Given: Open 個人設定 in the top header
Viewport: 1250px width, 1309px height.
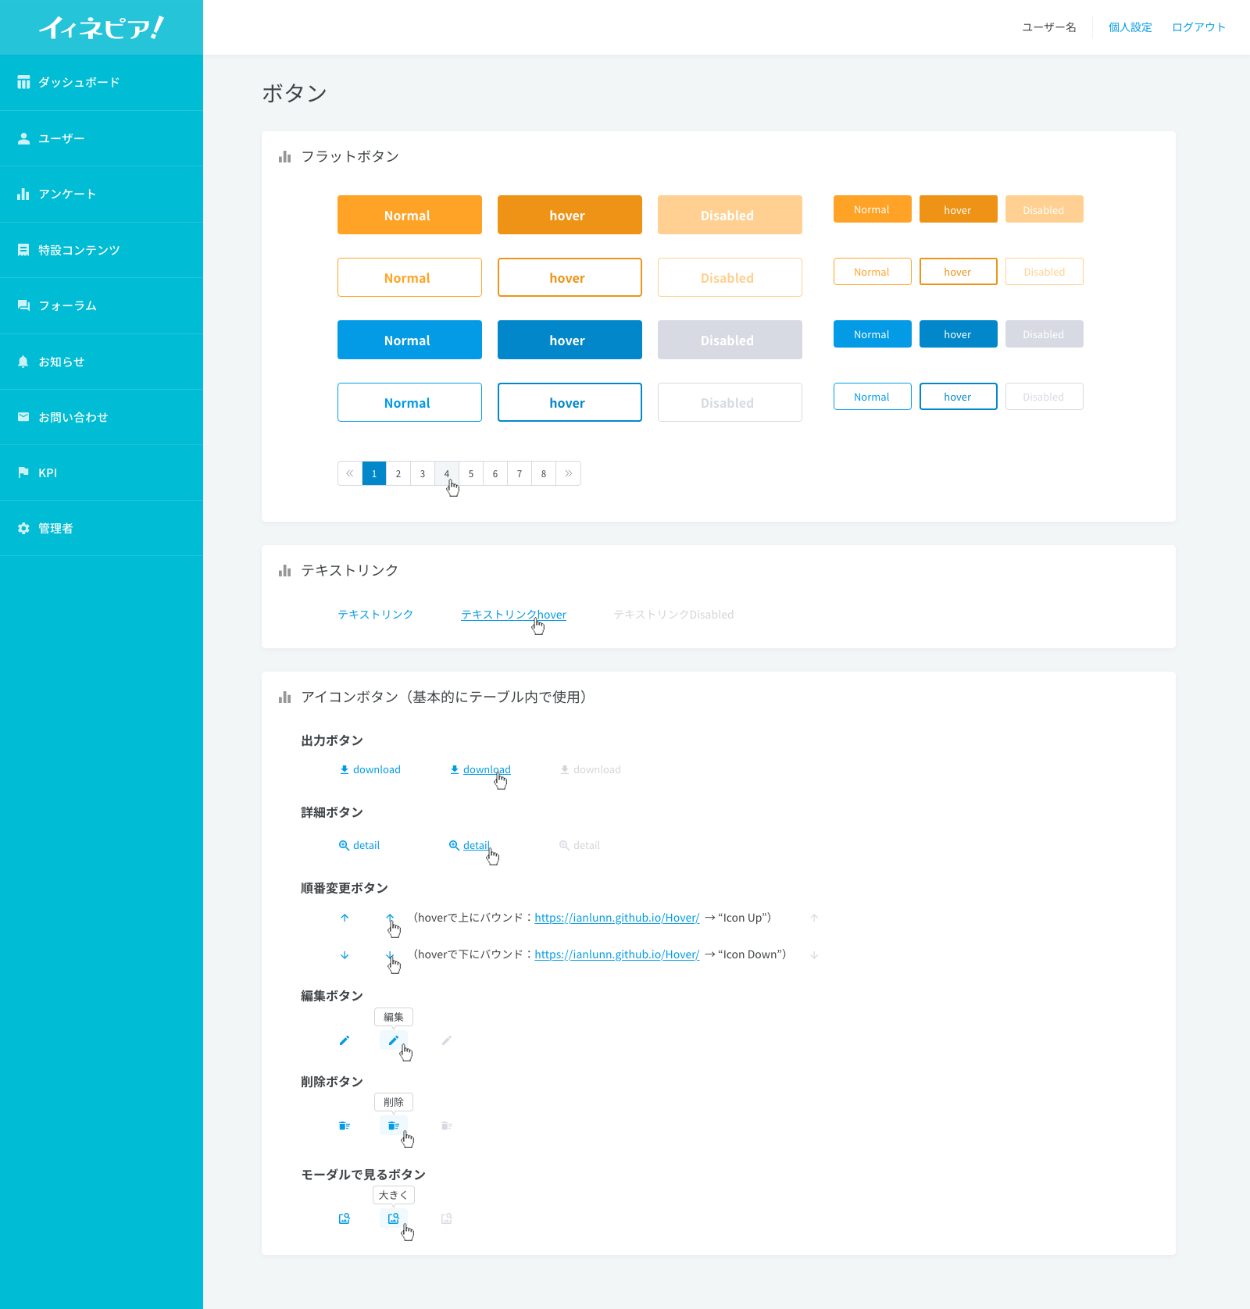Looking at the screenshot, I should (1130, 28).
